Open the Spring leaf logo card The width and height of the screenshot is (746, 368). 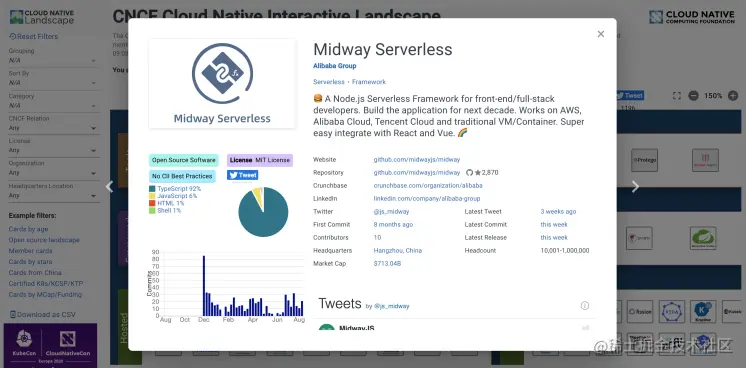703,238
